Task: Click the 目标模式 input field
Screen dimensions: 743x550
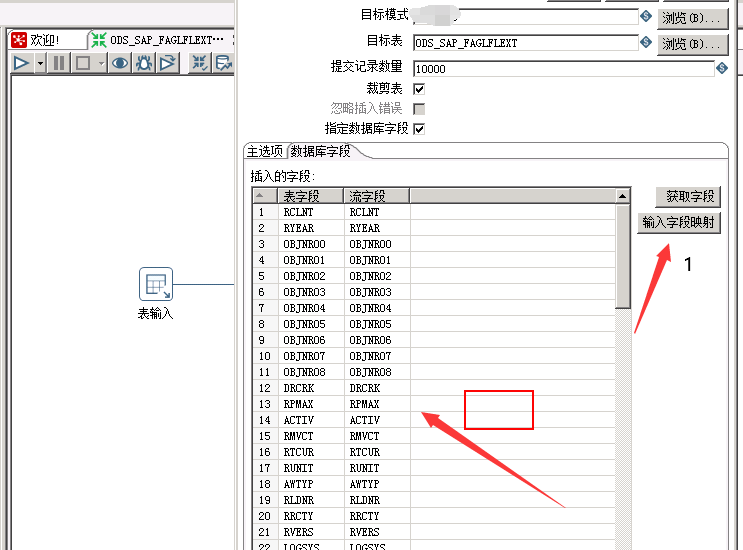Action: click(x=525, y=17)
